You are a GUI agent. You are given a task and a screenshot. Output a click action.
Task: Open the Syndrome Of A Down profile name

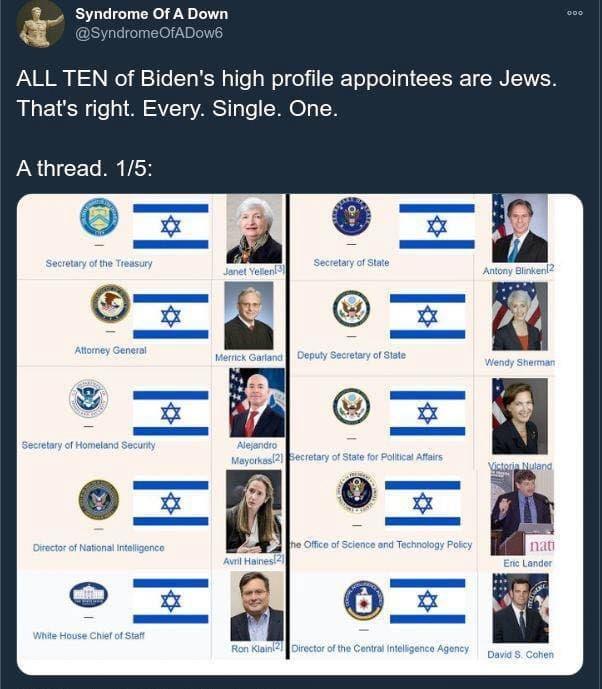point(152,14)
